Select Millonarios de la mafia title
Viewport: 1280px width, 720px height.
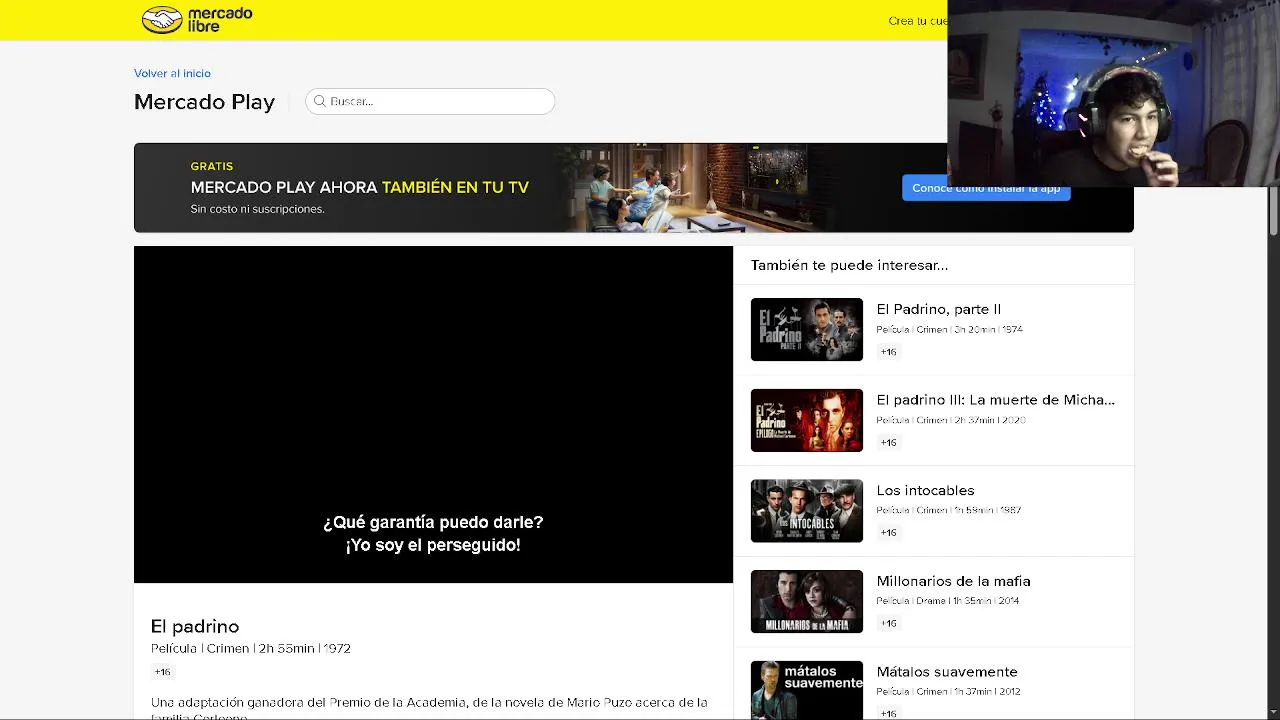pyautogui.click(x=953, y=581)
